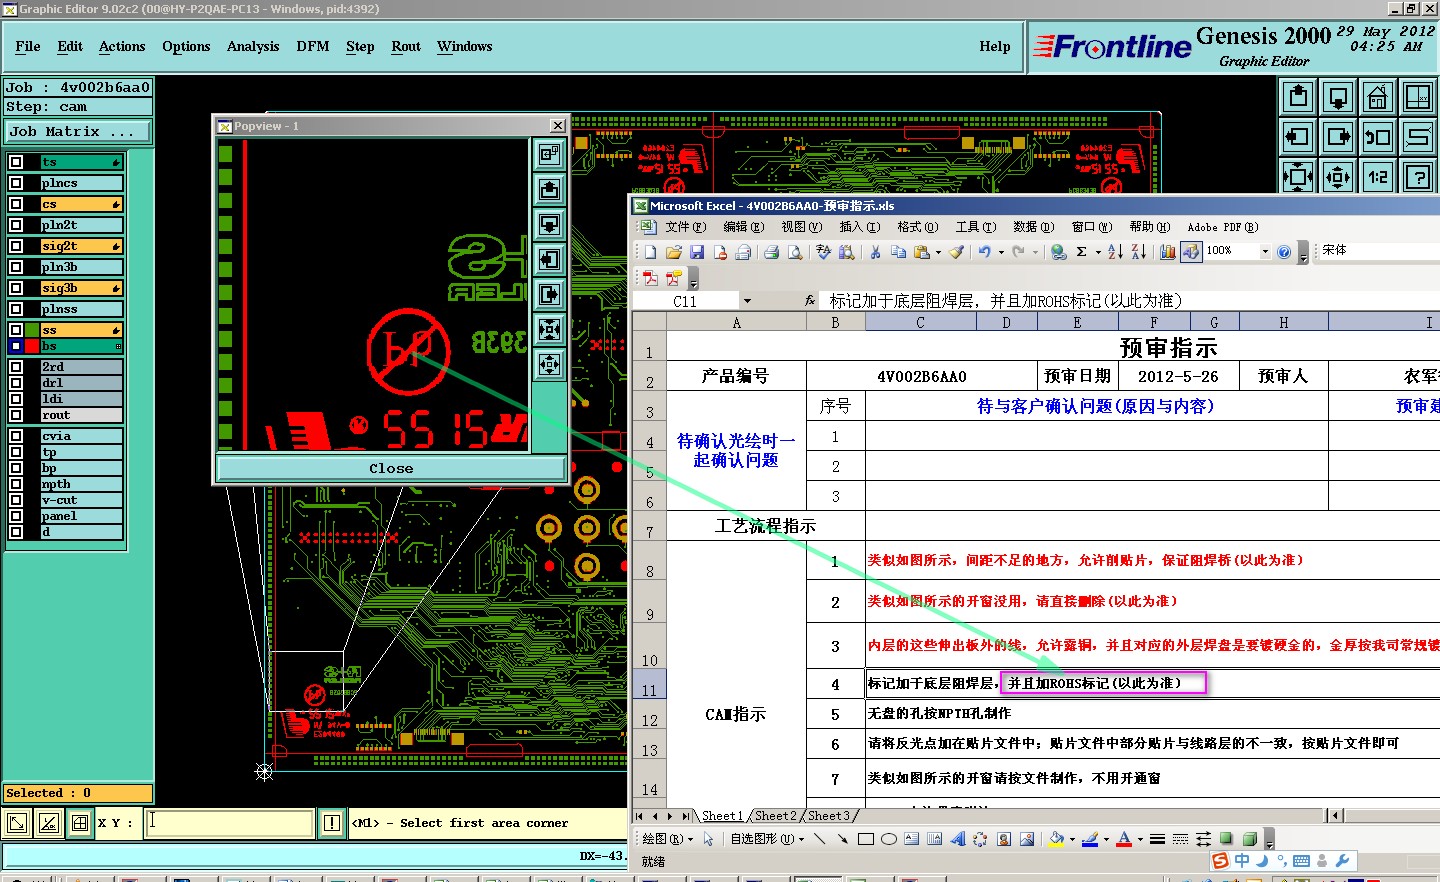Click the 1:2 scale icon

pyautogui.click(x=1378, y=177)
